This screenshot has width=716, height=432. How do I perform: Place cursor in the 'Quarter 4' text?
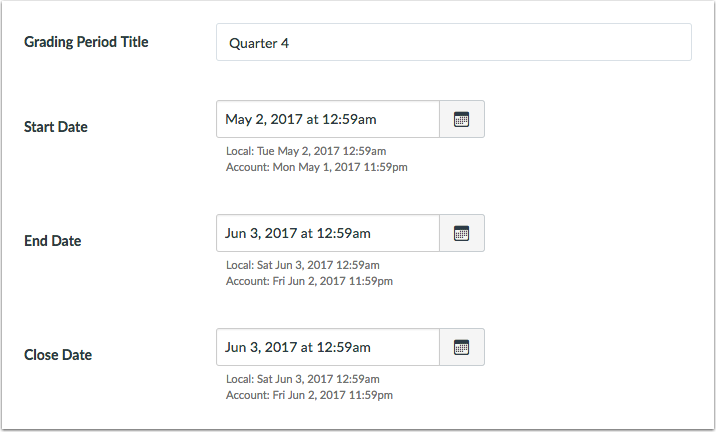click(x=259, y=43)
